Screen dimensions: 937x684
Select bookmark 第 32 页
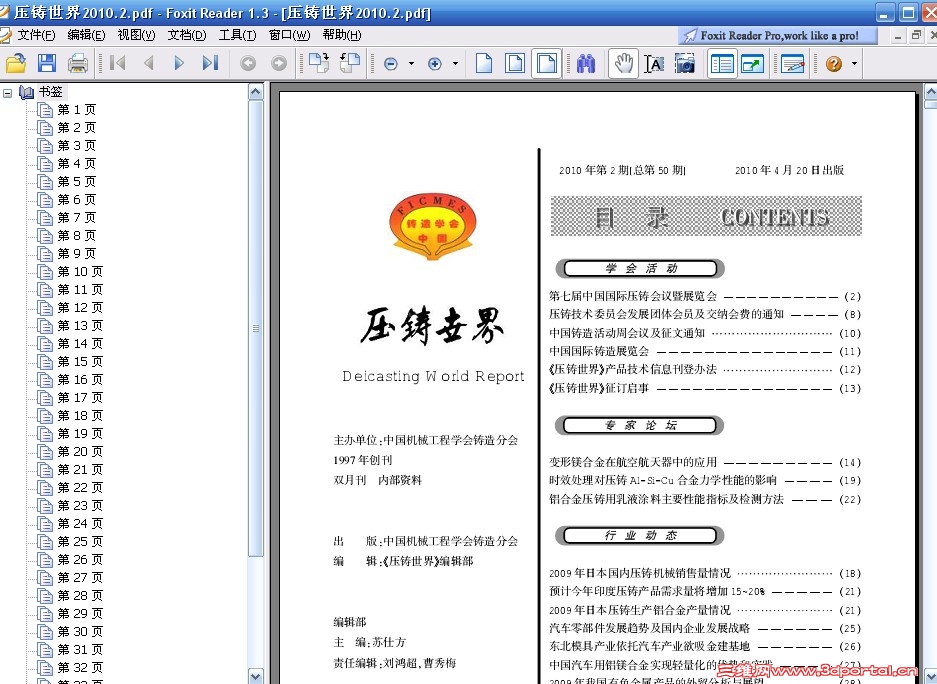[80, 667]
